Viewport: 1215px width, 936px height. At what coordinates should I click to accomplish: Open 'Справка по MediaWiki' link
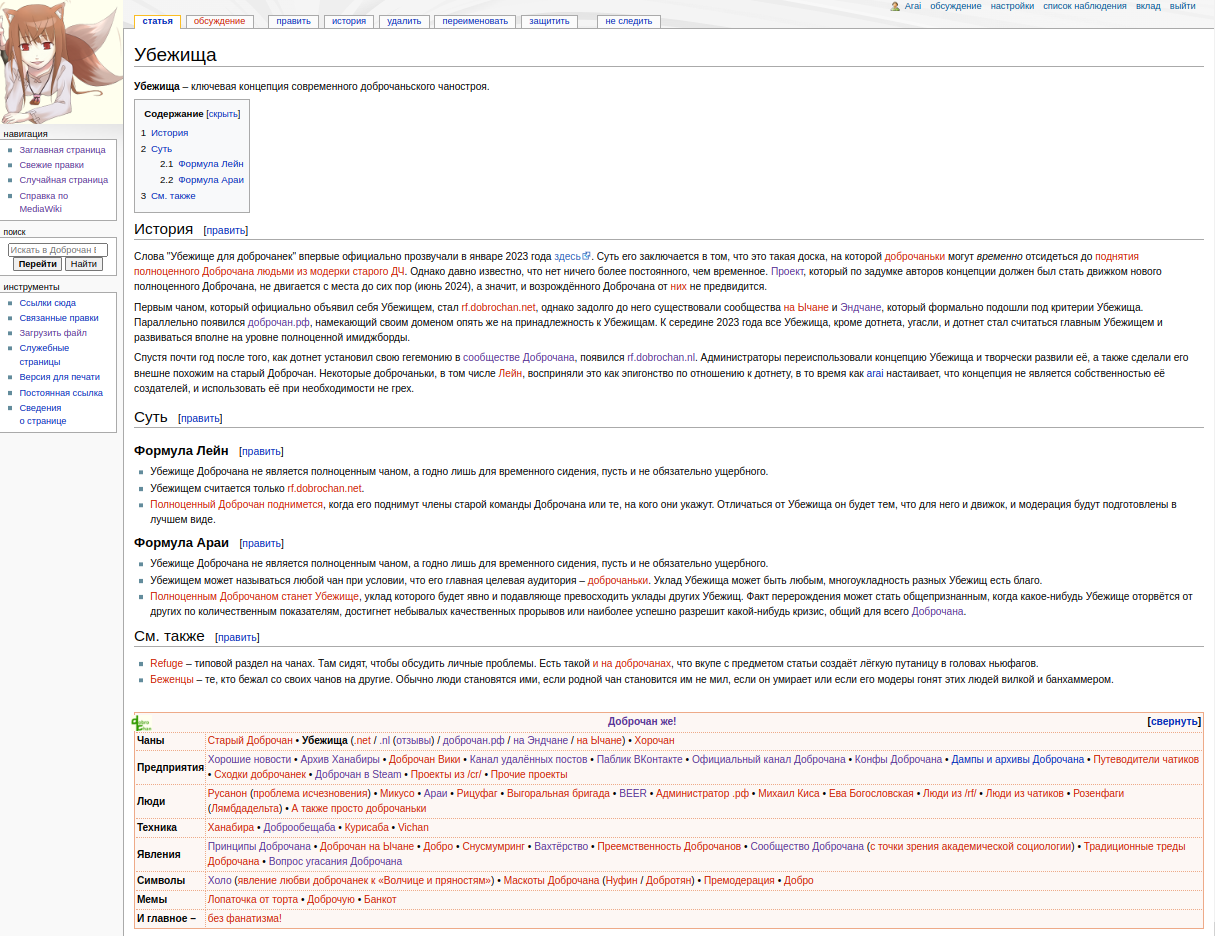click(x=43, y=202)
